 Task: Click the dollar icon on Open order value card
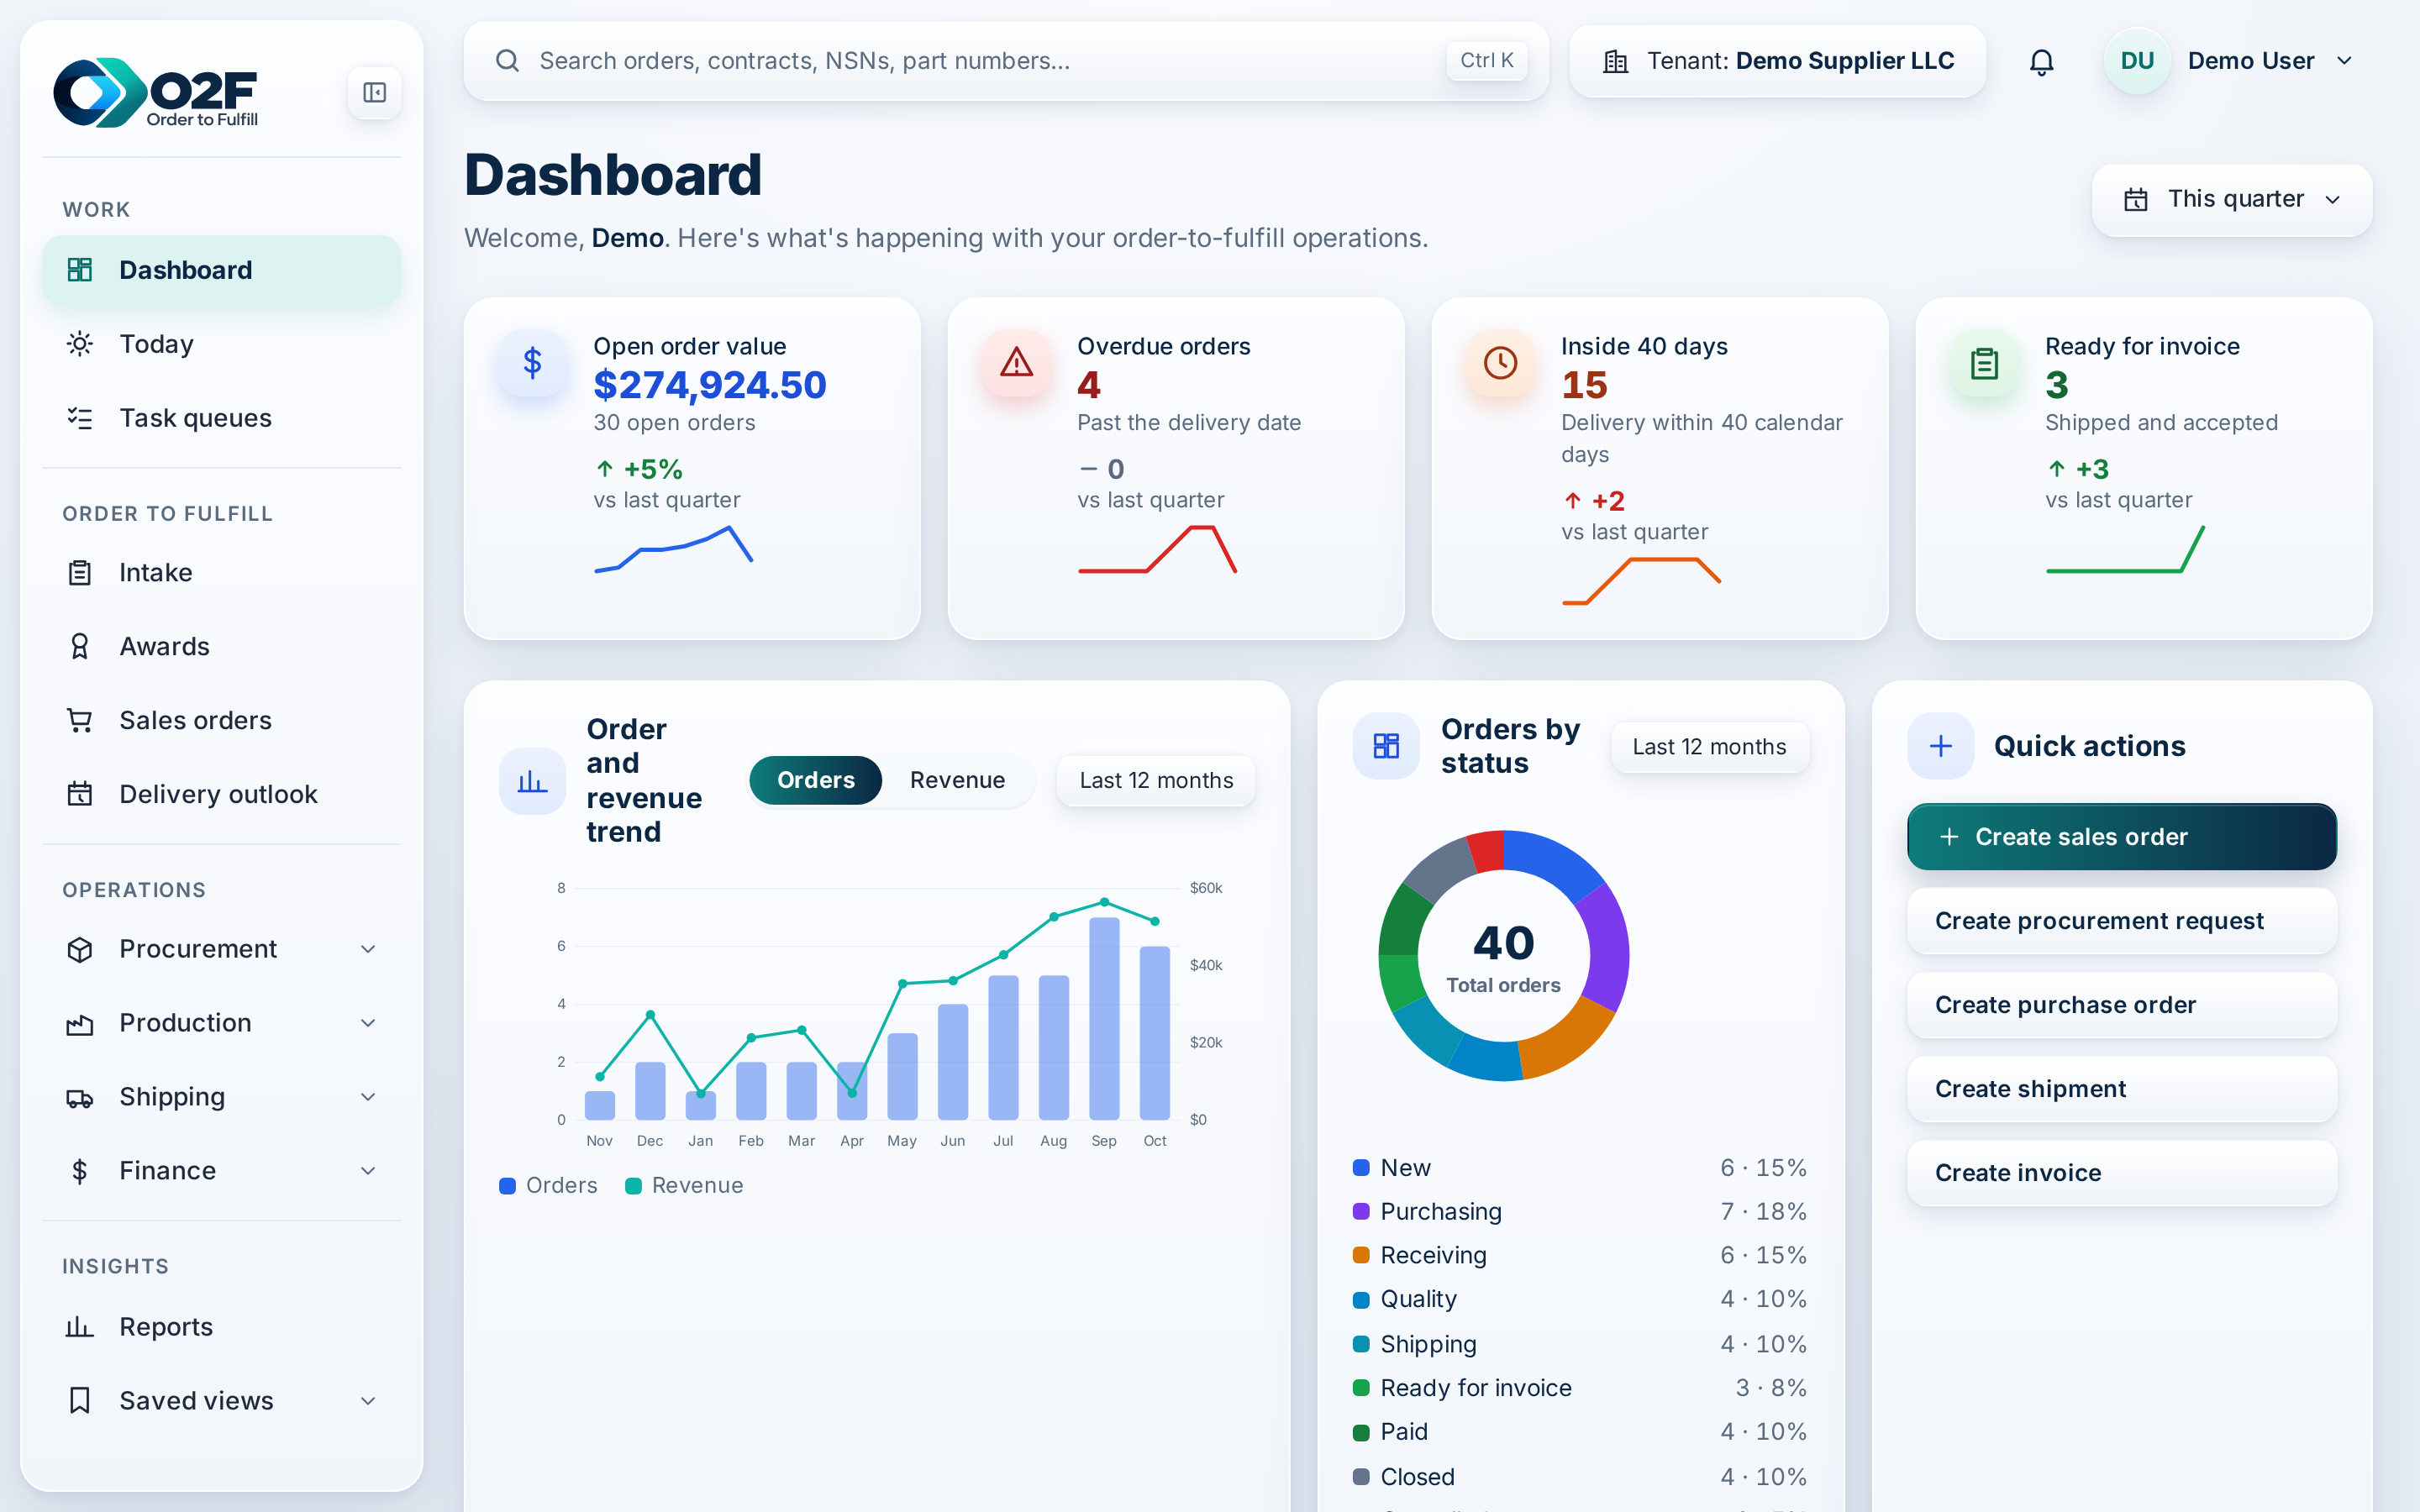(x=532, y=362)
